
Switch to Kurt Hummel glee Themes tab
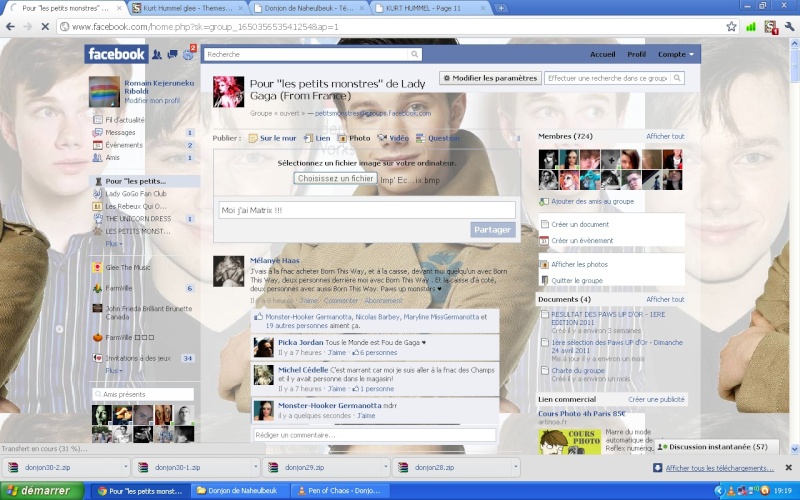[187, 8]
